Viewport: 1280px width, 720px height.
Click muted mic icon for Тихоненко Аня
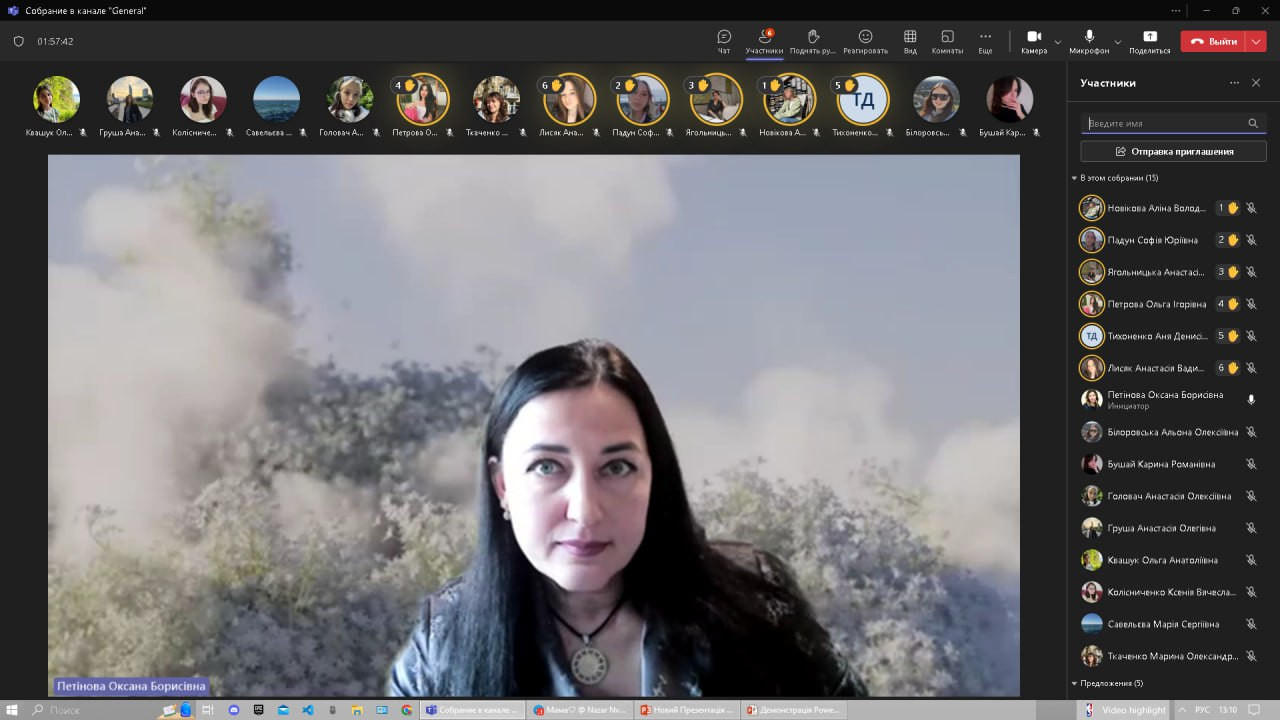coord(1251,336)
